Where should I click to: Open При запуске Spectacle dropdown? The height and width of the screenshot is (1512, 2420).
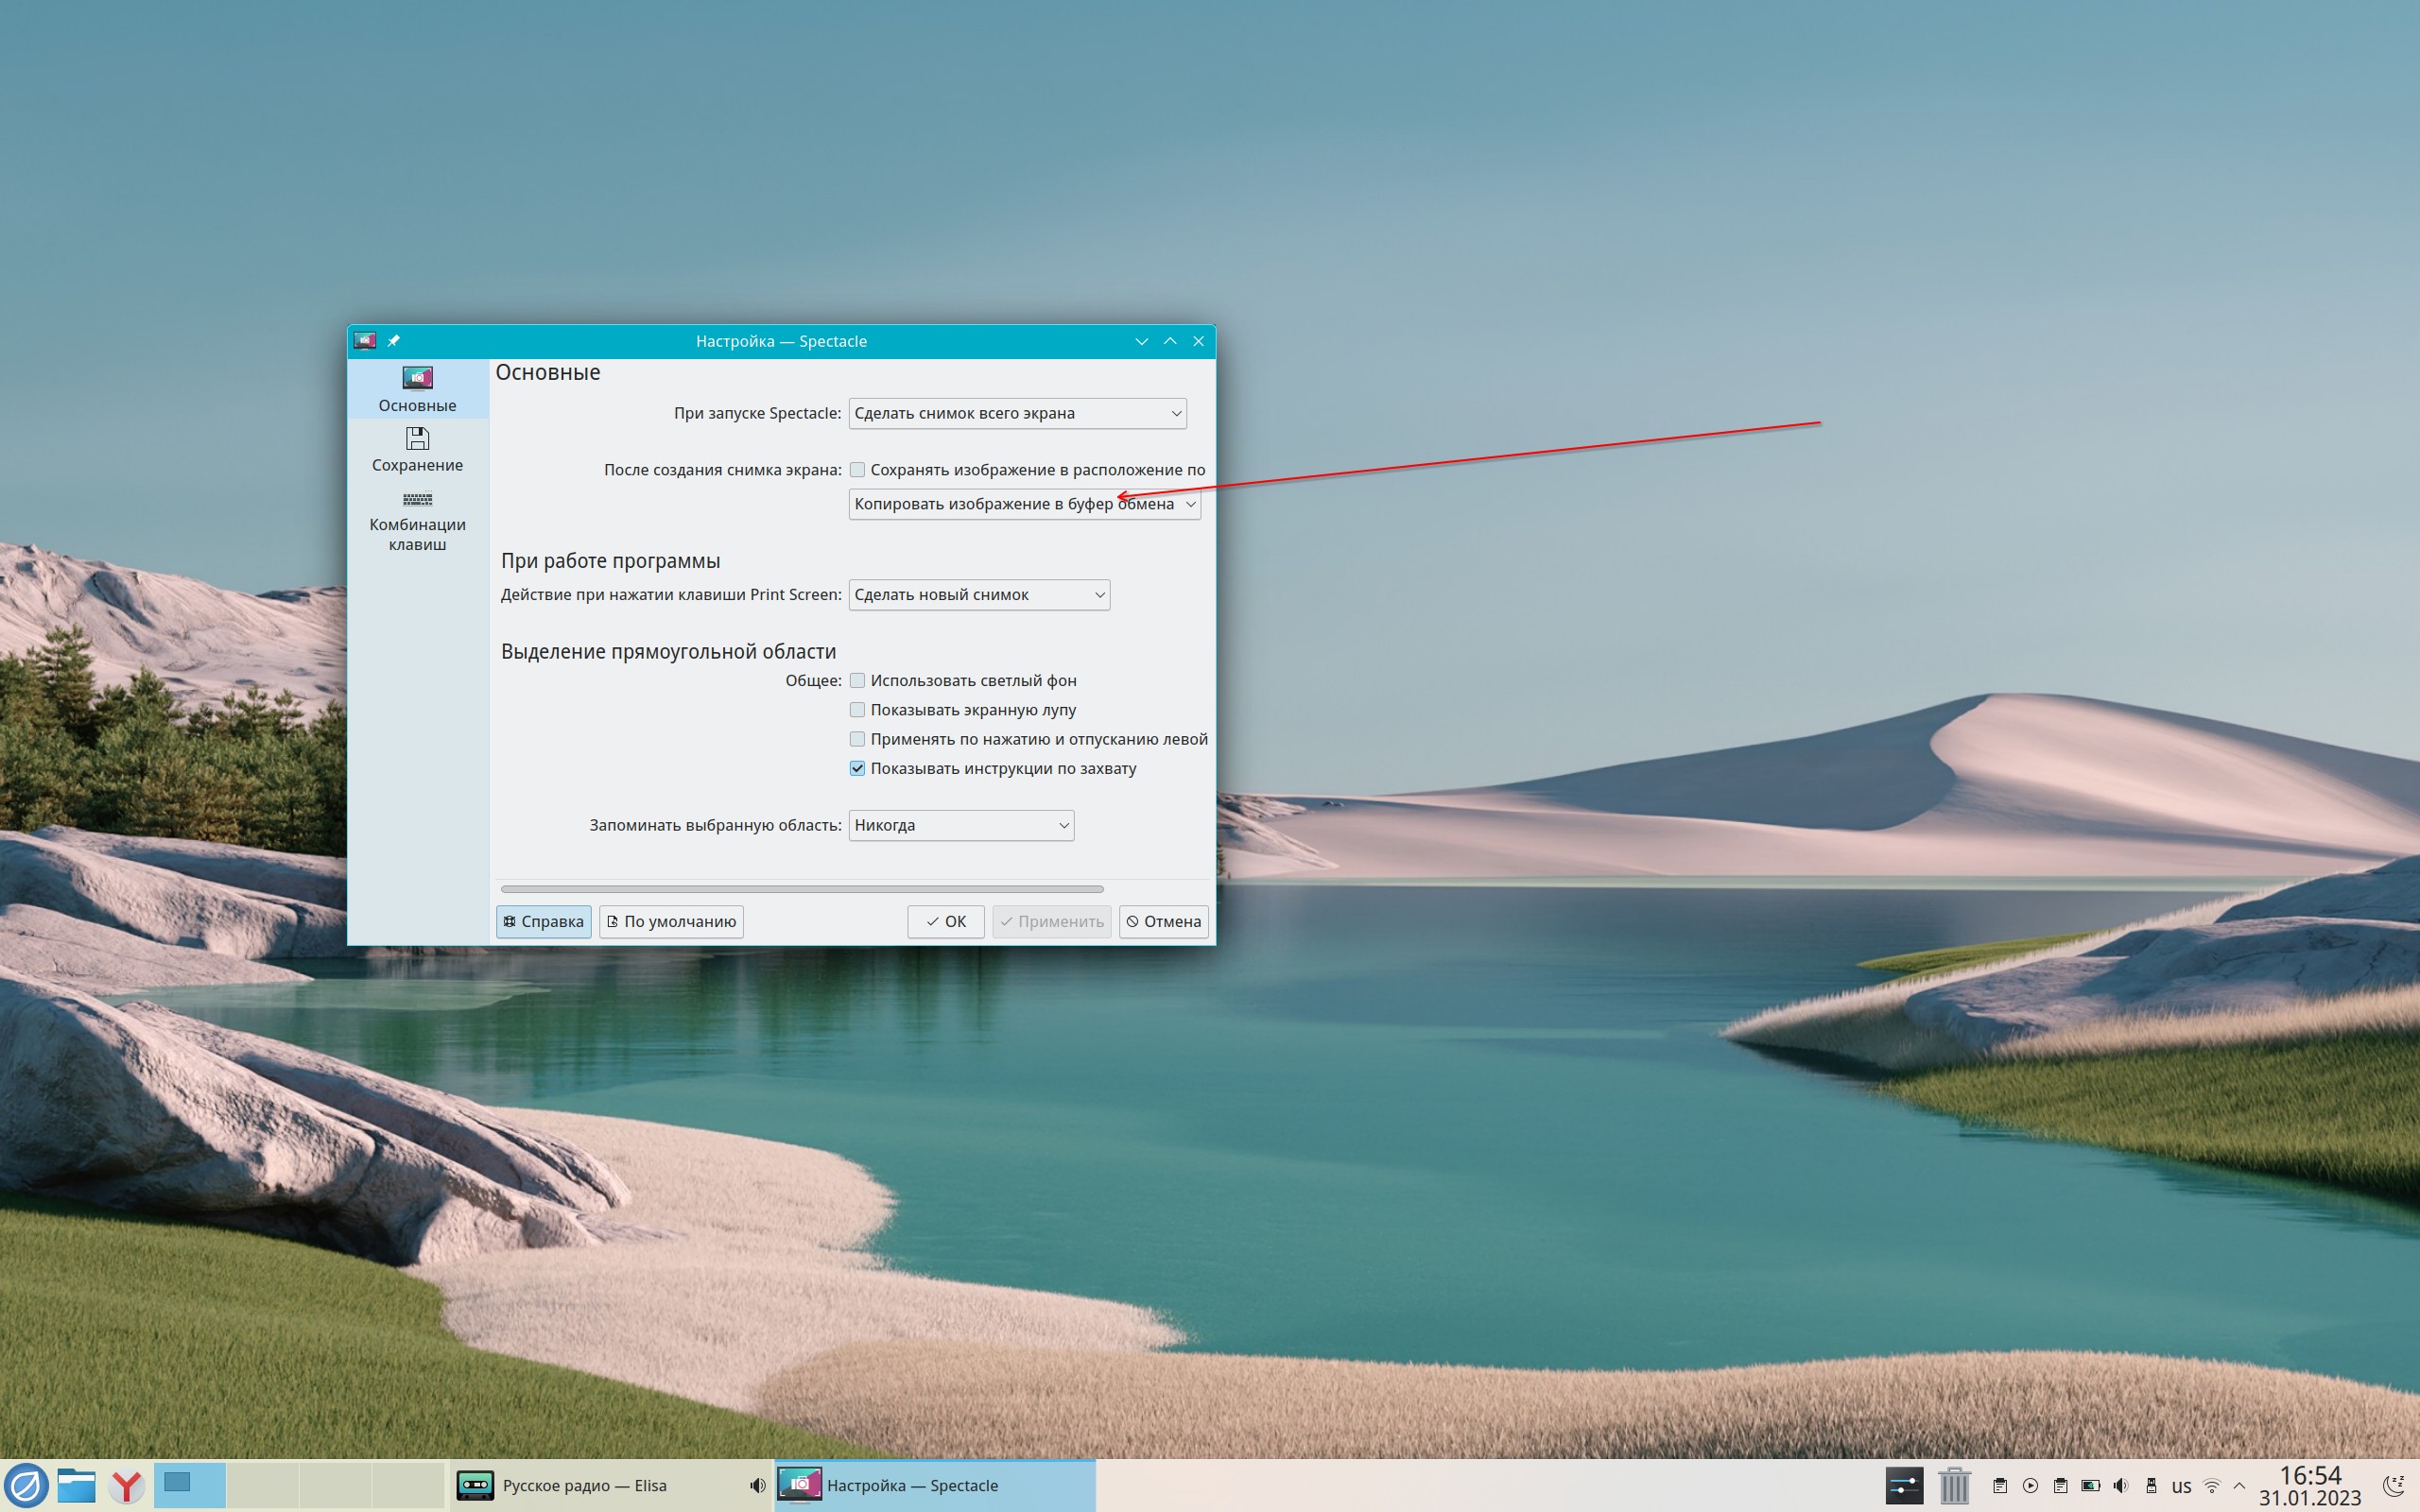[1017, 414]
